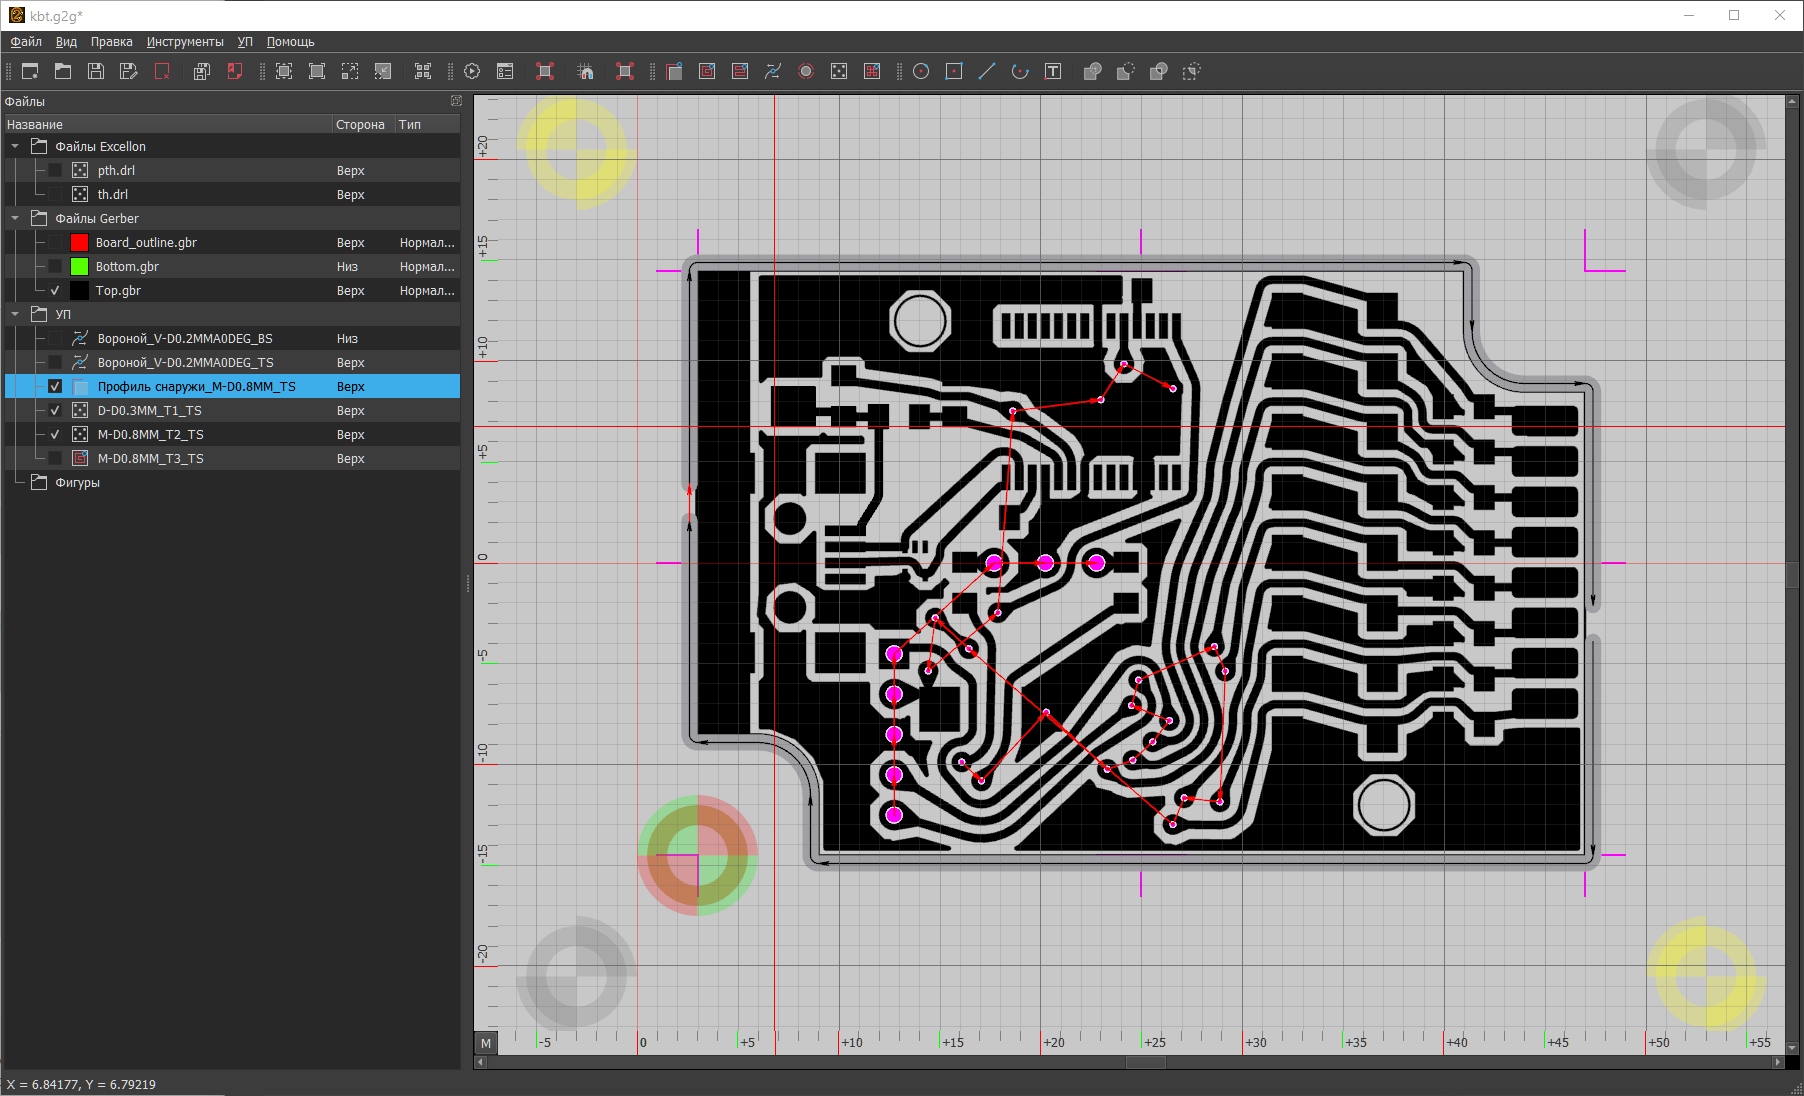Choose the Circle shape drawing tool
This screenshot has width=1804, height=1096.
point(921,71)
